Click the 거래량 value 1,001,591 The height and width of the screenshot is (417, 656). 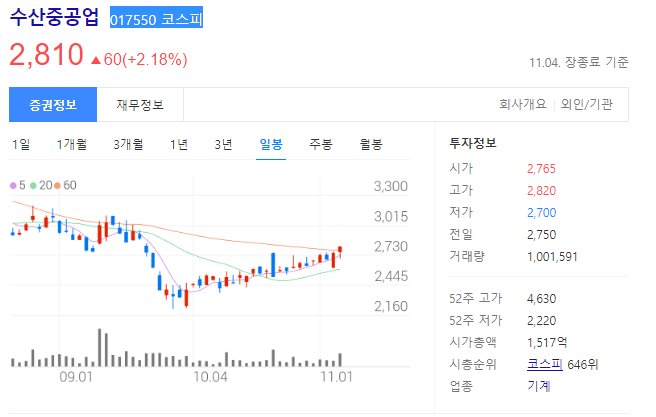(x=552, y=256)
